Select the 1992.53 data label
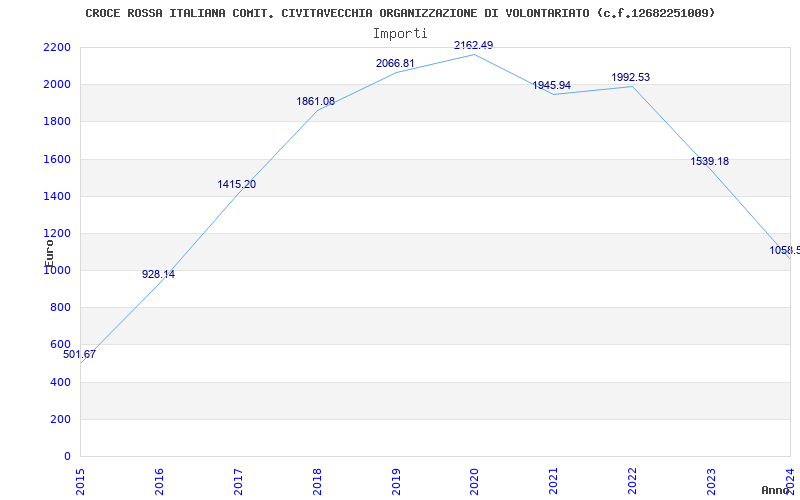Screen dimensions: 800x500 [x=631, y=77]
